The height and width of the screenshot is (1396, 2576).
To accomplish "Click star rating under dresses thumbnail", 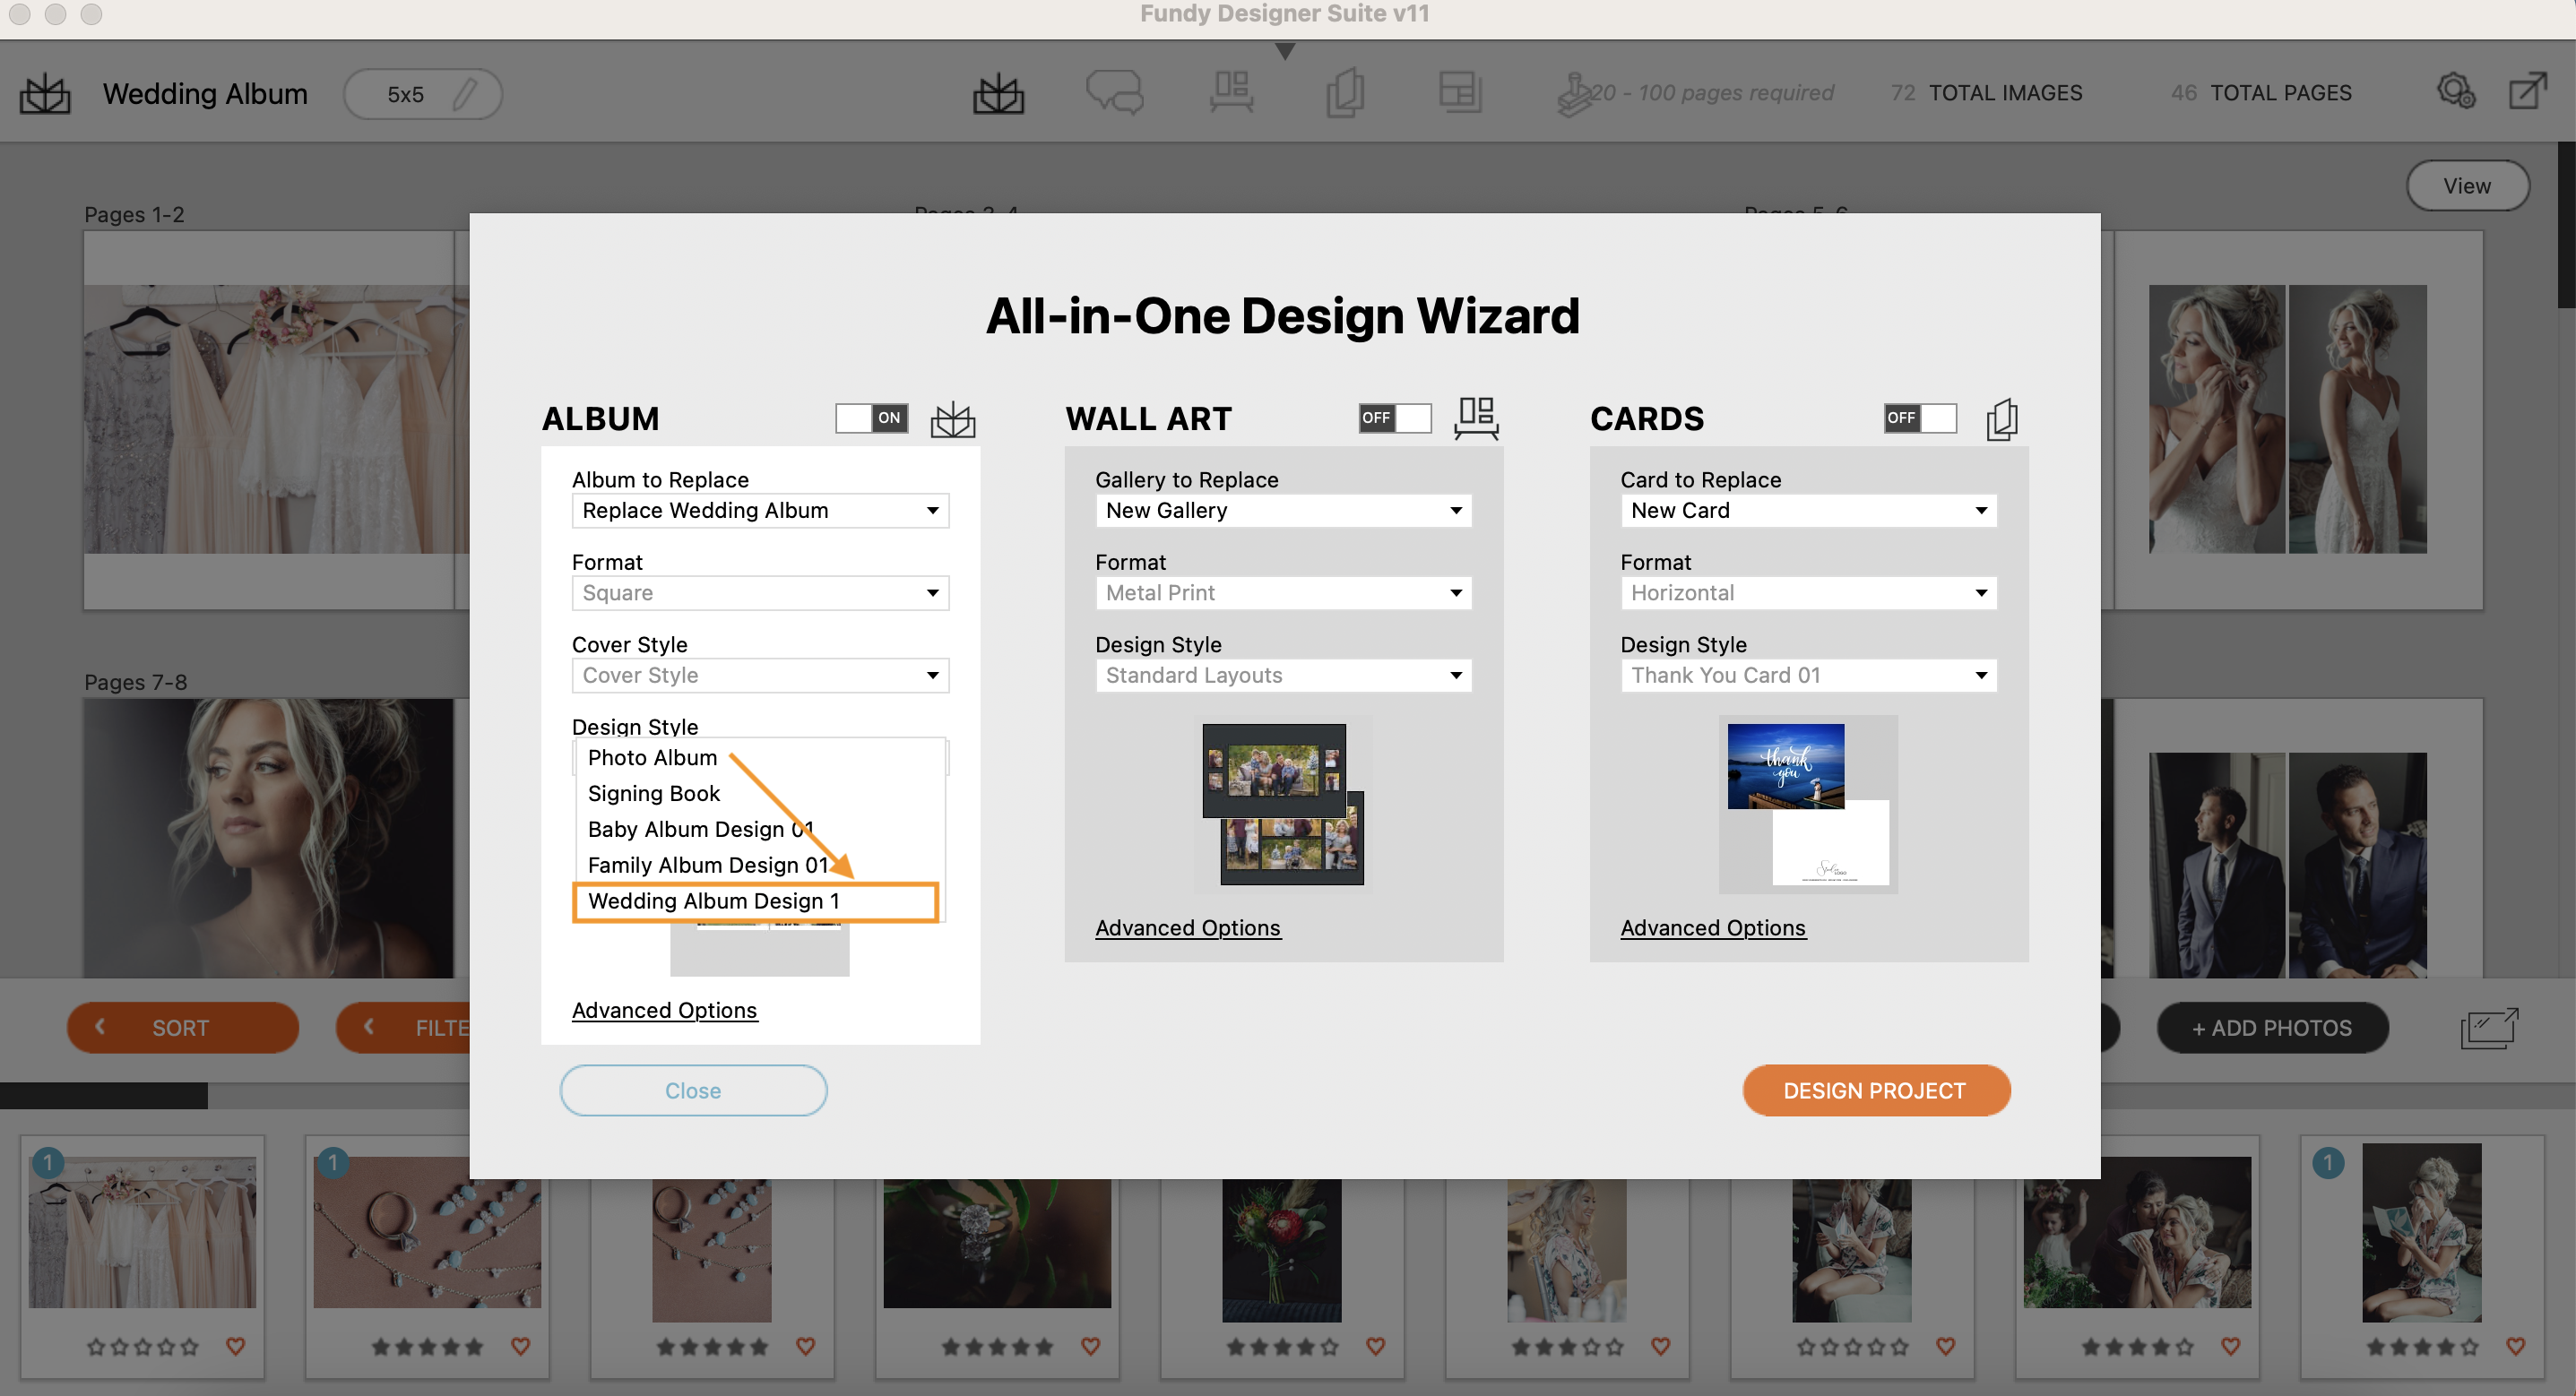I will (142, 1347).
